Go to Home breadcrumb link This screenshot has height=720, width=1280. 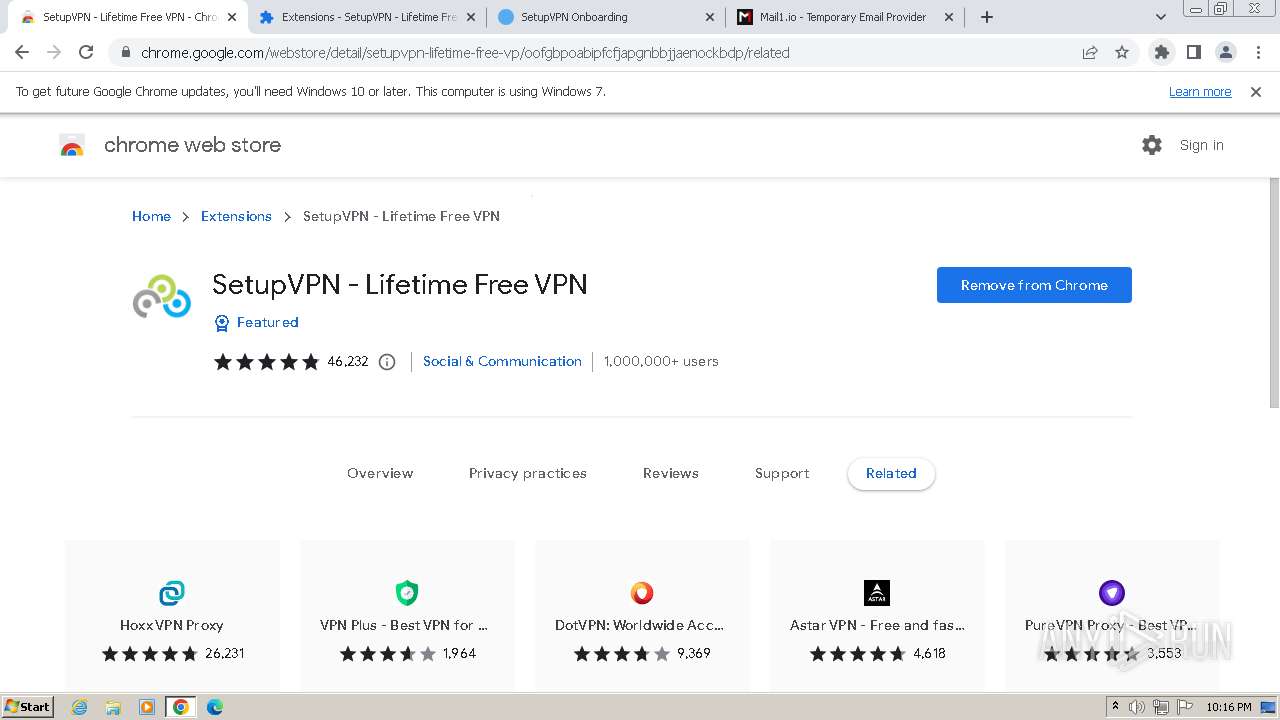151,216
